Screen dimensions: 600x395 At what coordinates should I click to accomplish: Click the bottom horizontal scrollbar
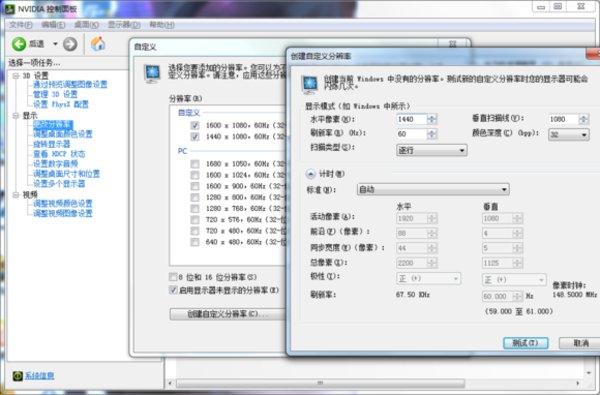(x=320, y=383)
